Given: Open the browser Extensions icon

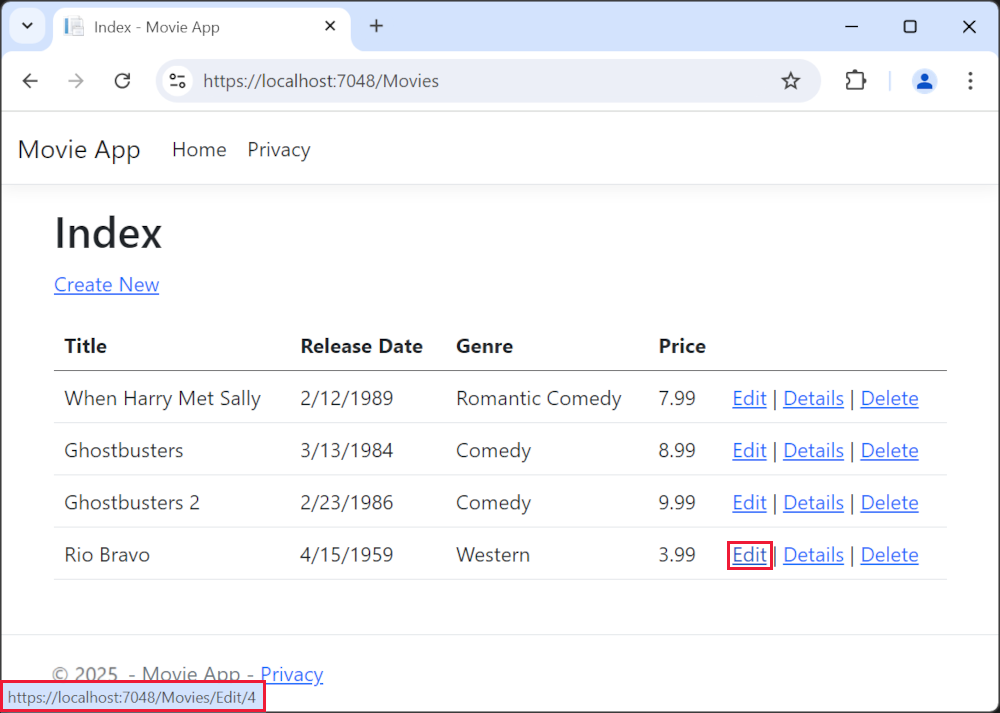Looking at the screenshot, I should 855,81.
